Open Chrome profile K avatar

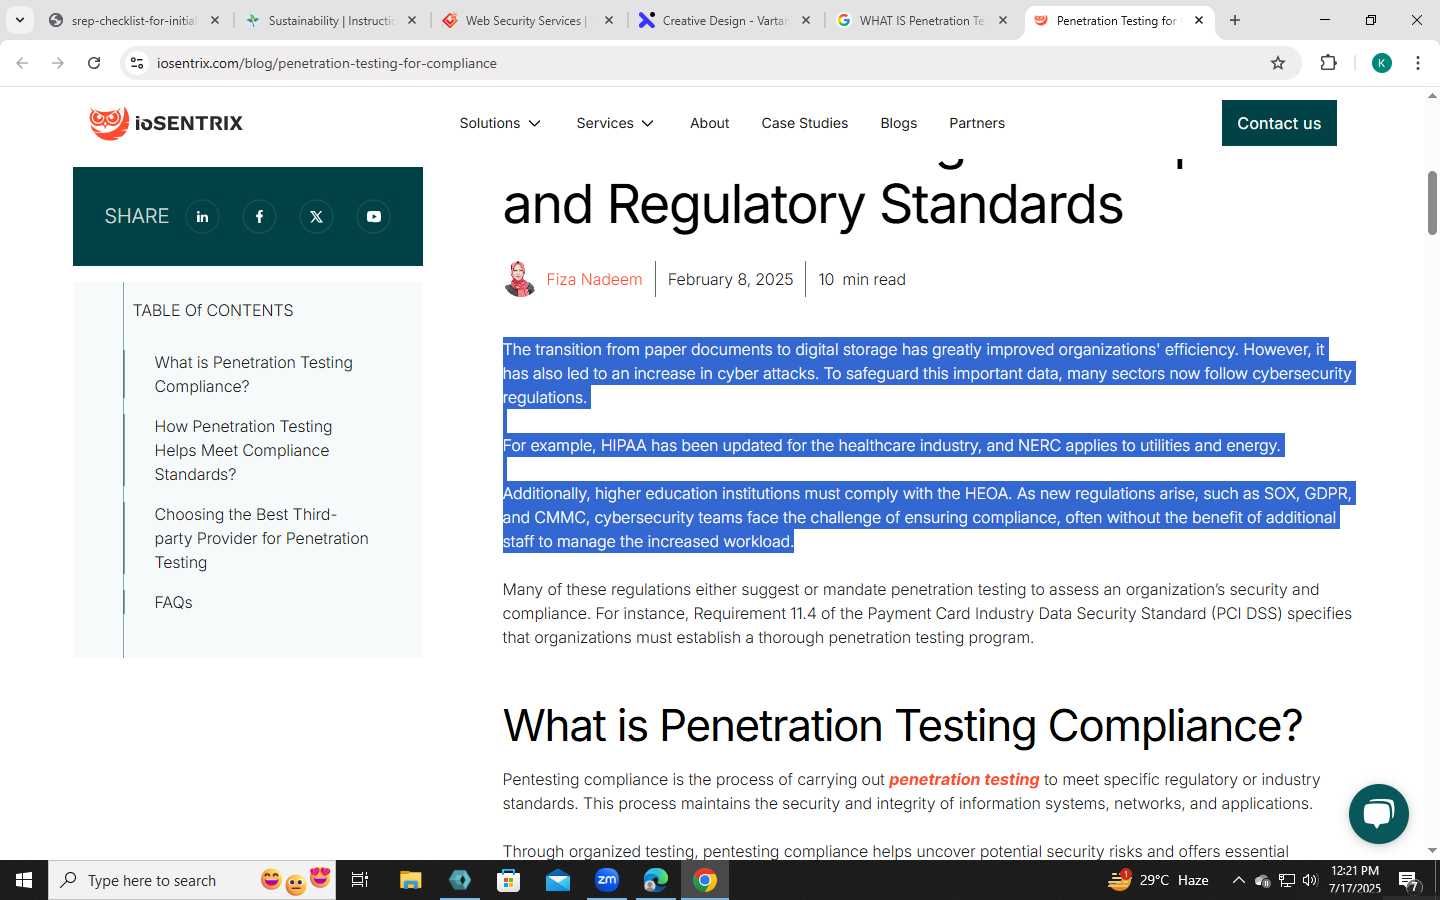point(1381,63)
